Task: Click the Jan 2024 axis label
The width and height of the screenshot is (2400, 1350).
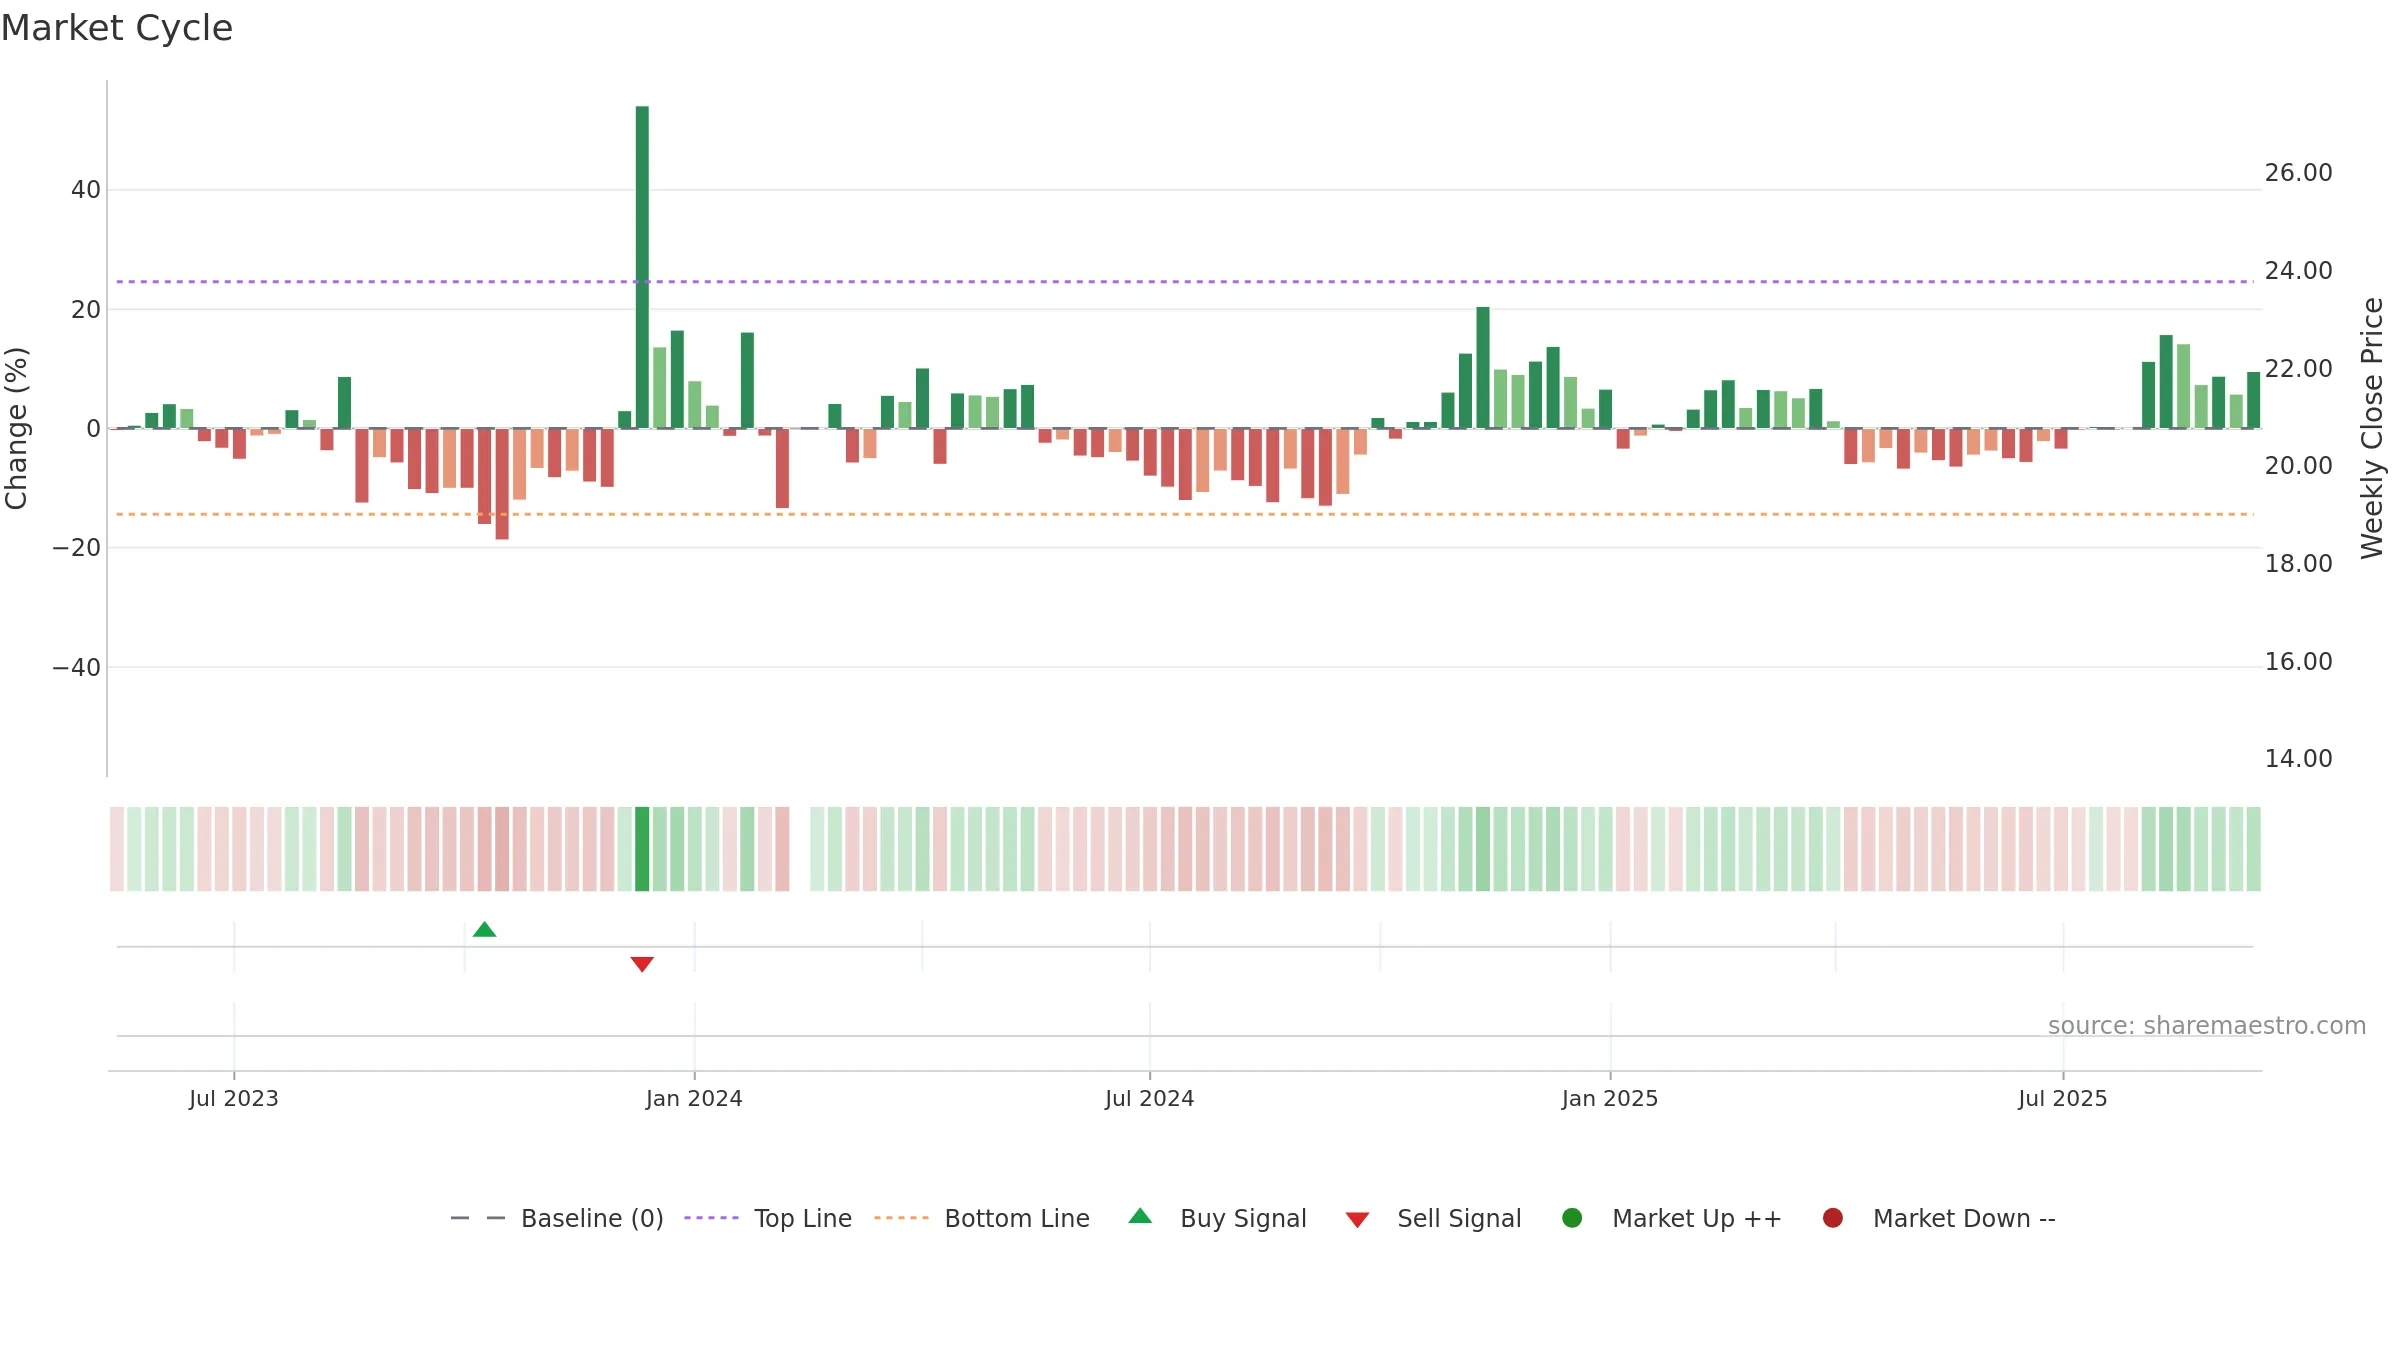Action: click(x=694, y=1098)
